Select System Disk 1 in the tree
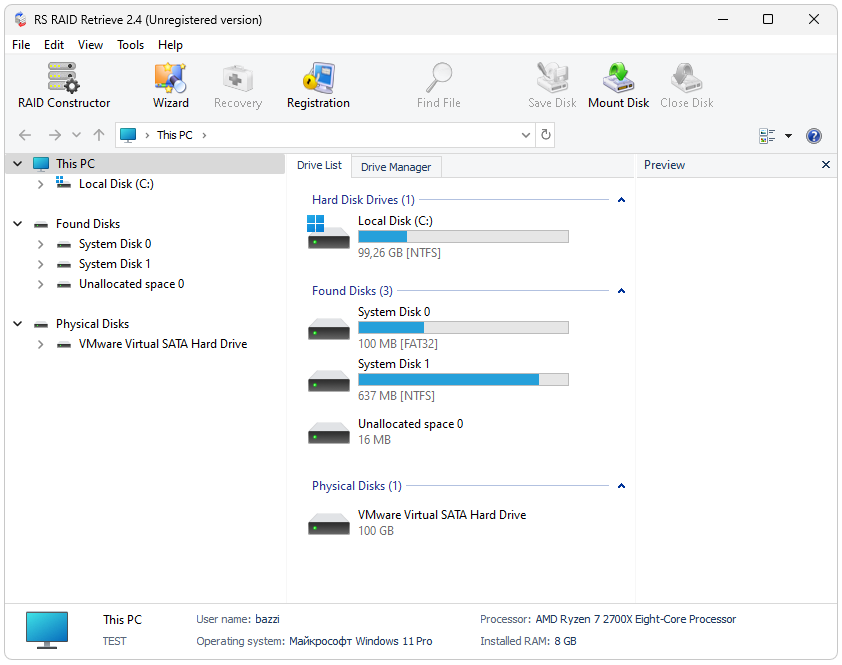Image resolution: width=842 pixels, height=665 pixels. tap(114, 264)
